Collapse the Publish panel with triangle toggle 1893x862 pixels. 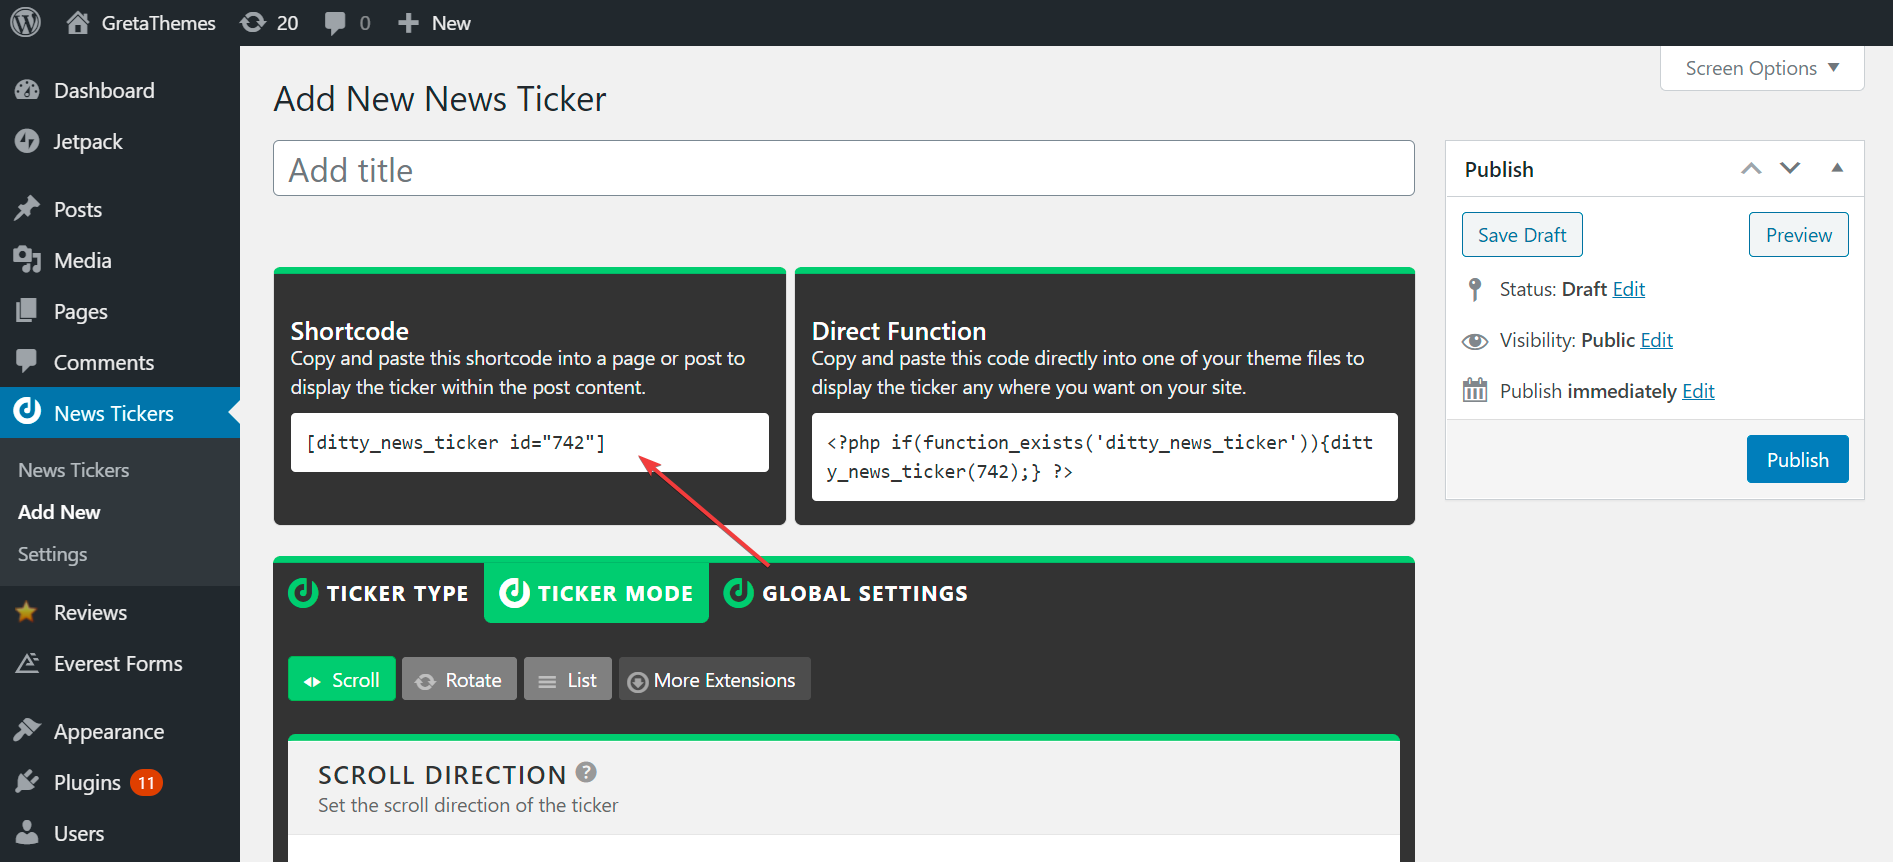[1837, 168]
